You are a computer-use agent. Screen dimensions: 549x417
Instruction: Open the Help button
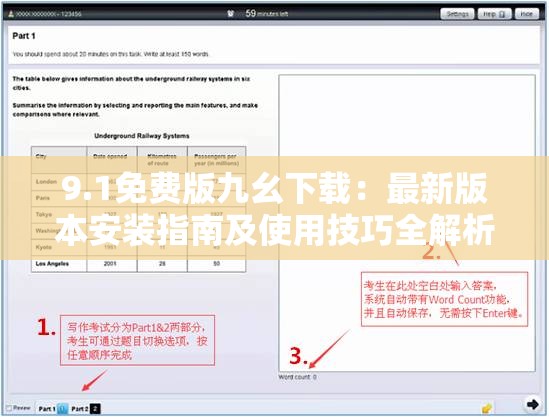[x=494, y=14]
